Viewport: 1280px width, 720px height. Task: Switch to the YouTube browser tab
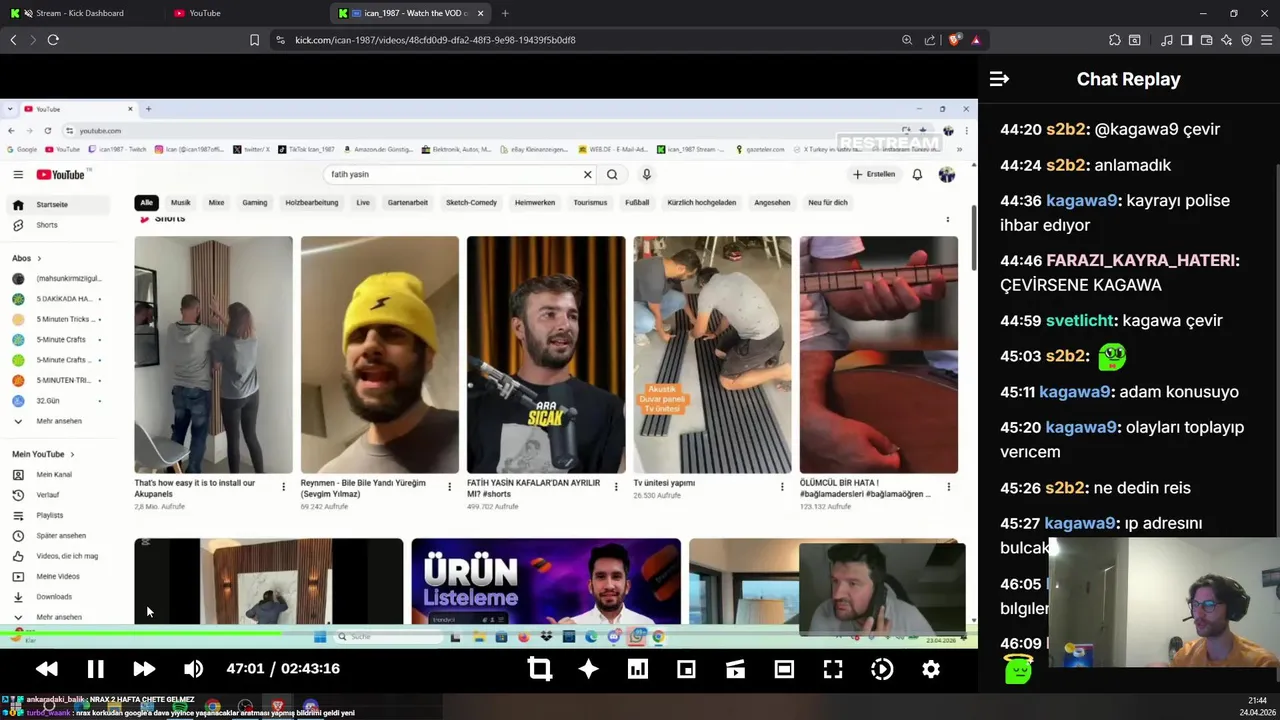tap(204, 13)
